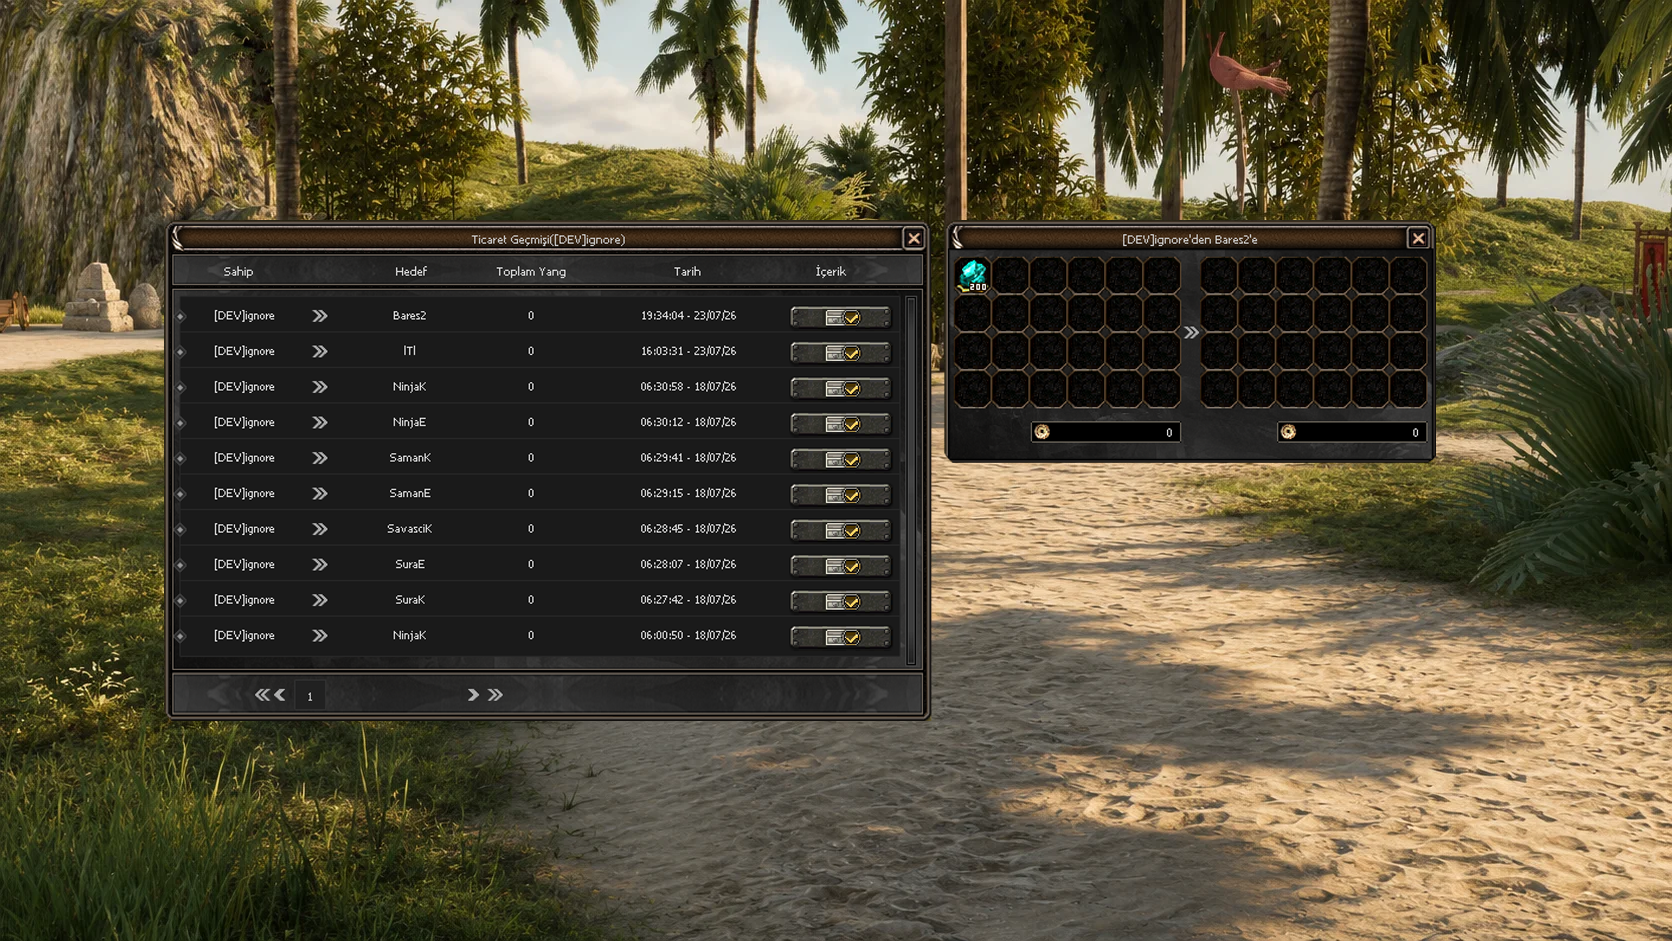Jump to the last history page
This screenshot has height=941, width=1672.
495,695
